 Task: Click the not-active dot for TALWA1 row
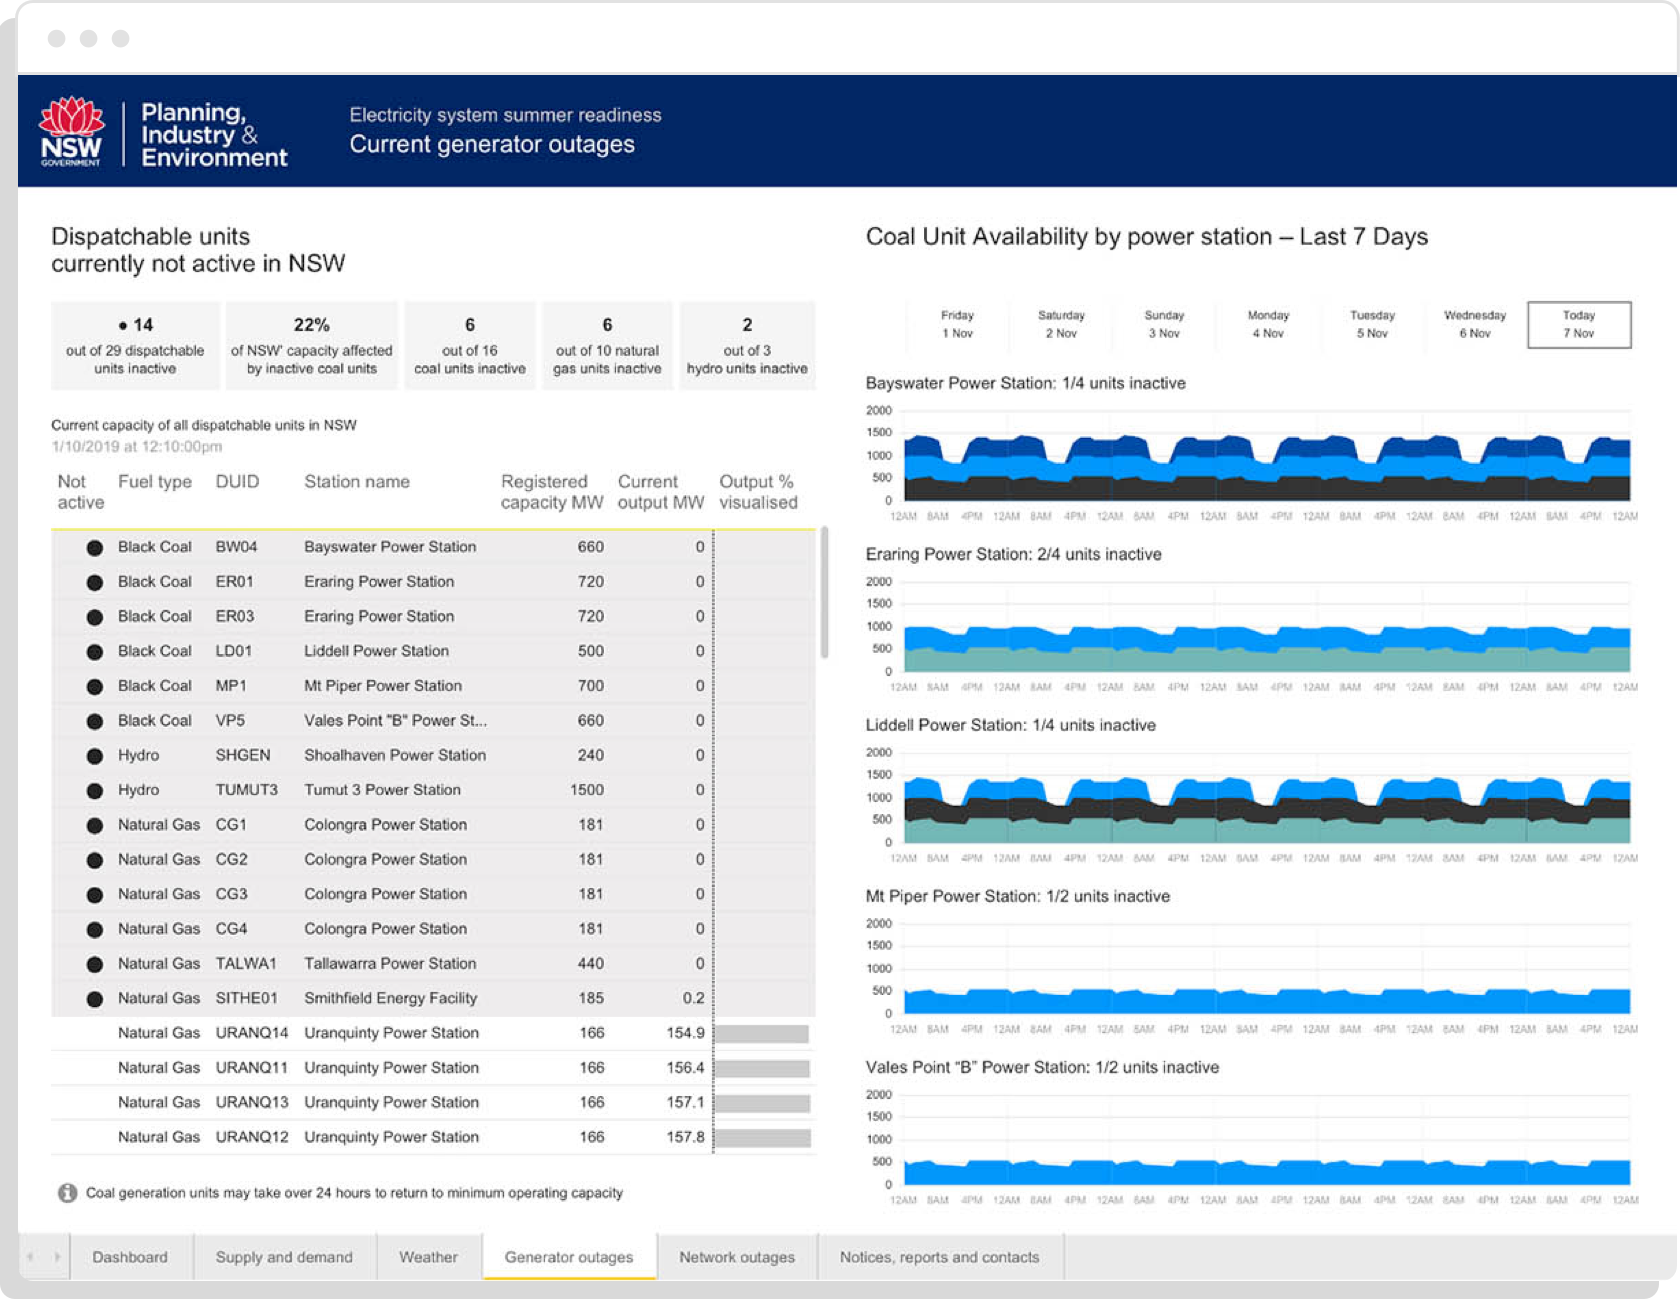tap(94, 964)
